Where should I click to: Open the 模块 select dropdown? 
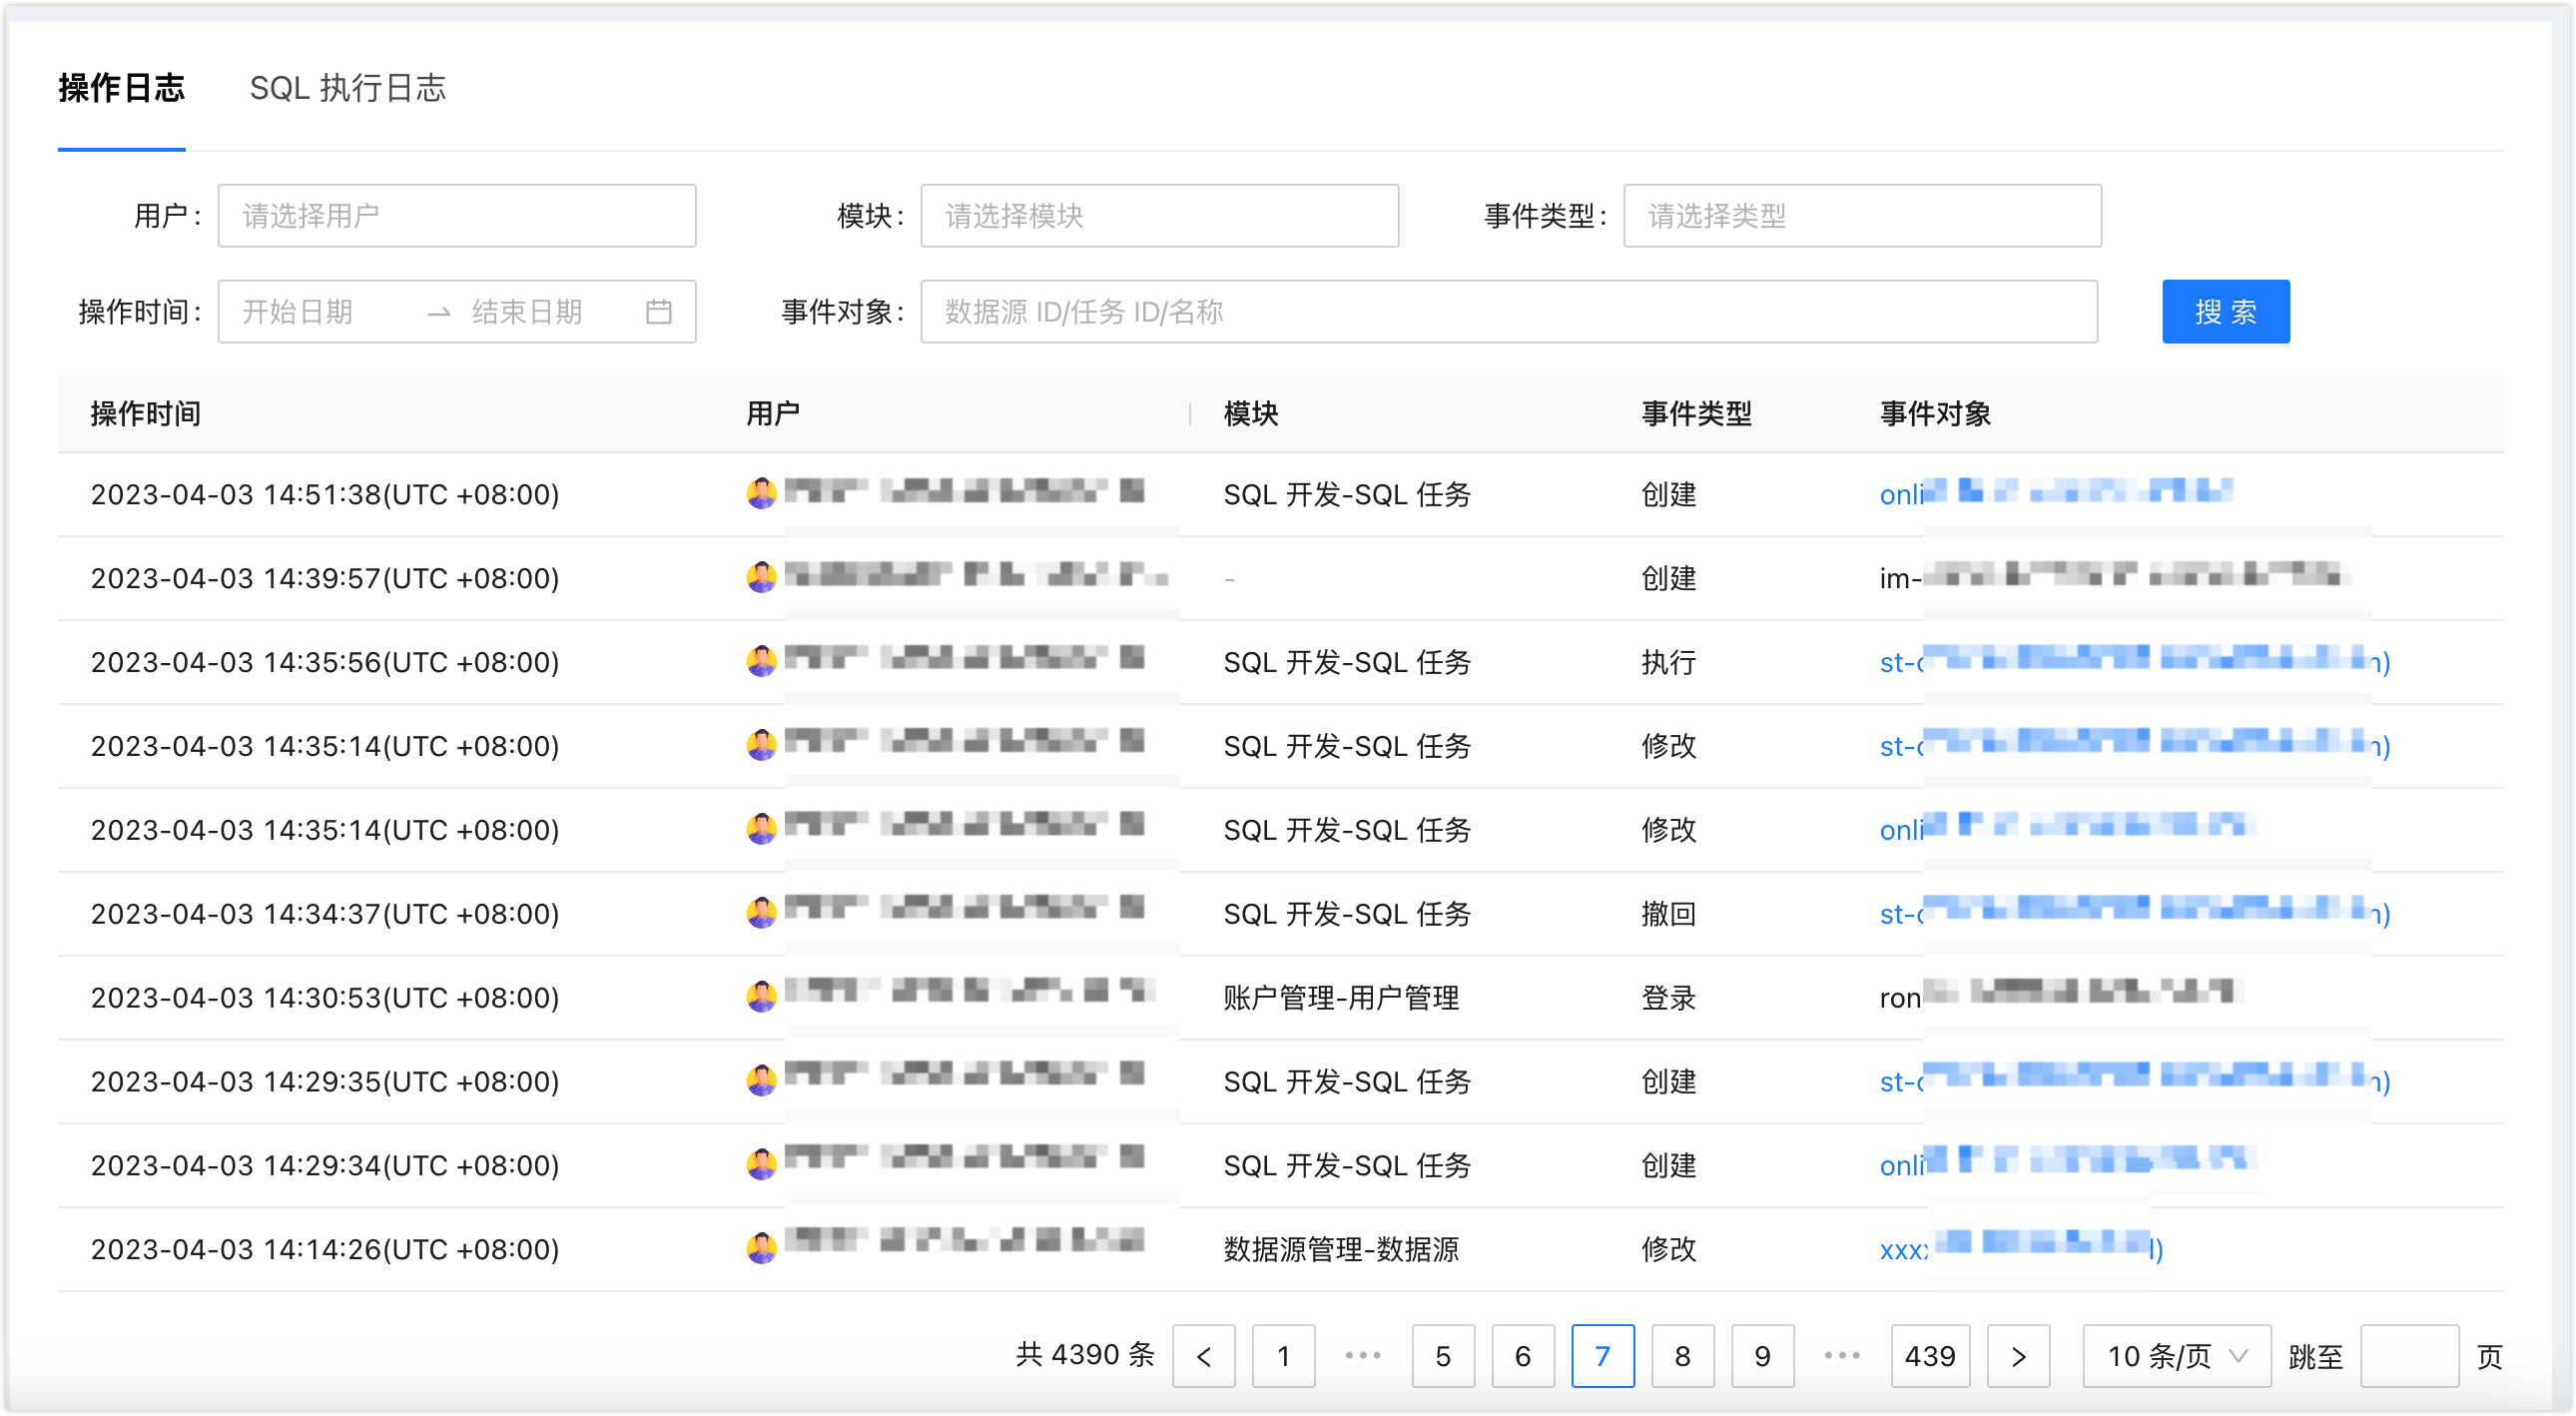1159,216
